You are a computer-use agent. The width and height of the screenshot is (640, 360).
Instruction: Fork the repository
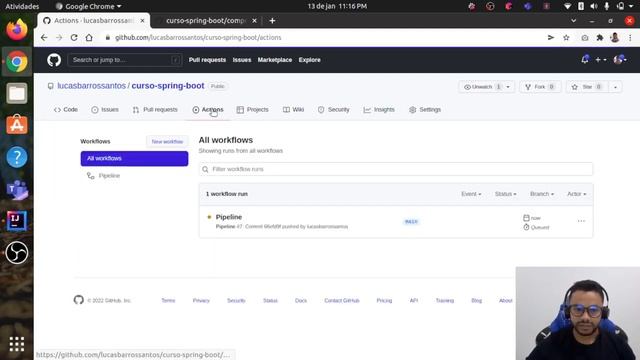(540, 87)
